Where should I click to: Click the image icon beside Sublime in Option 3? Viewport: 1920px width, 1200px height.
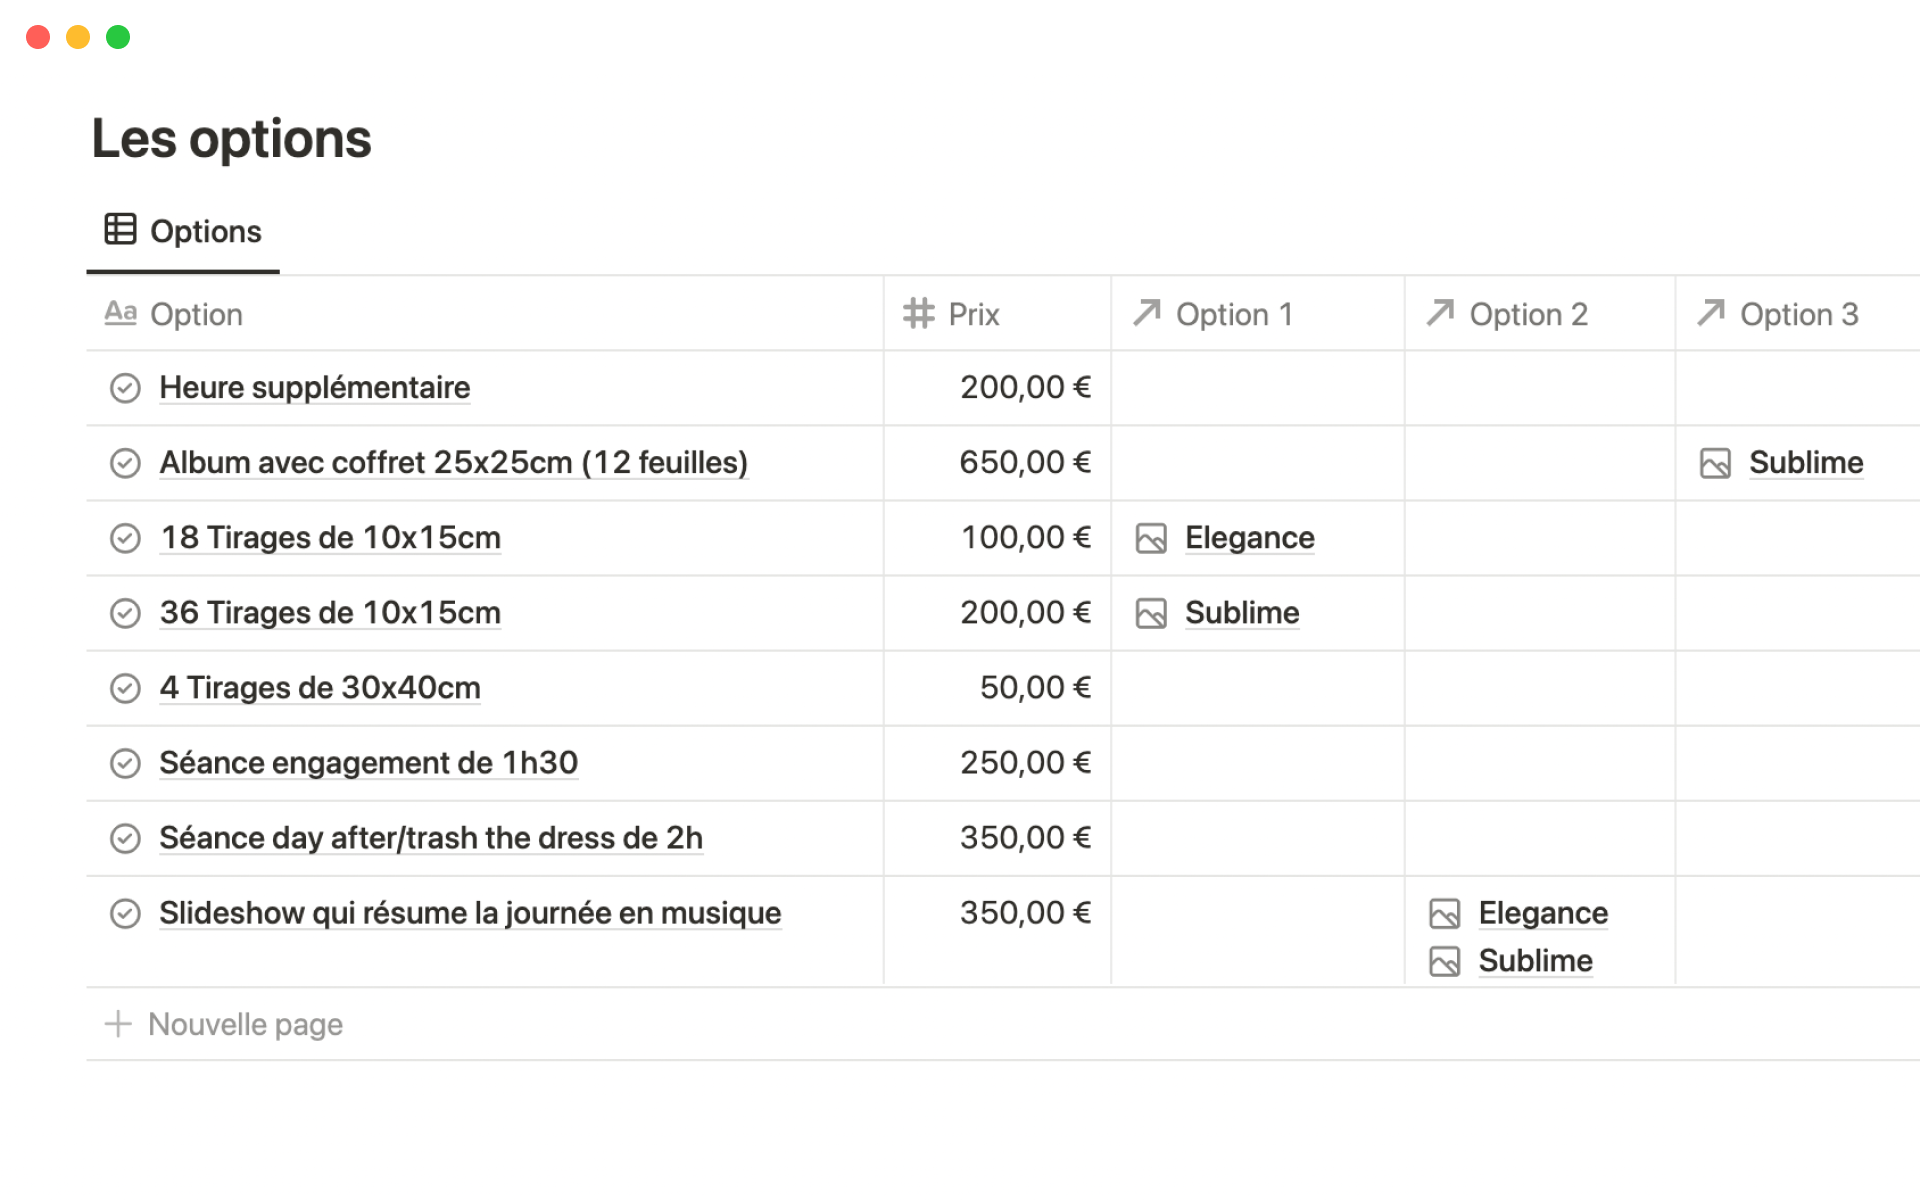[x=1715, y=463]
